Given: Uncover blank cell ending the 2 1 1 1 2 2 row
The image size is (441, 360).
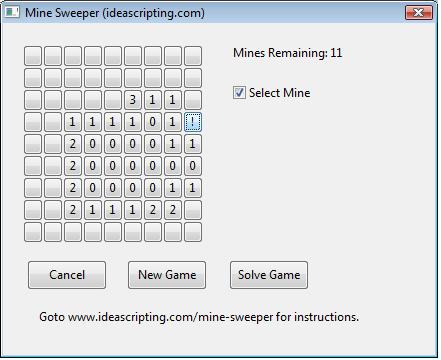Looking at the screenshot, I should click(x=193, y=210).
